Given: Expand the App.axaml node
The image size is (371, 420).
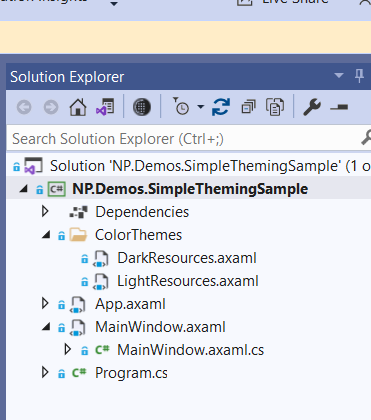Looking at the screenshot, I should pos(45,303).
